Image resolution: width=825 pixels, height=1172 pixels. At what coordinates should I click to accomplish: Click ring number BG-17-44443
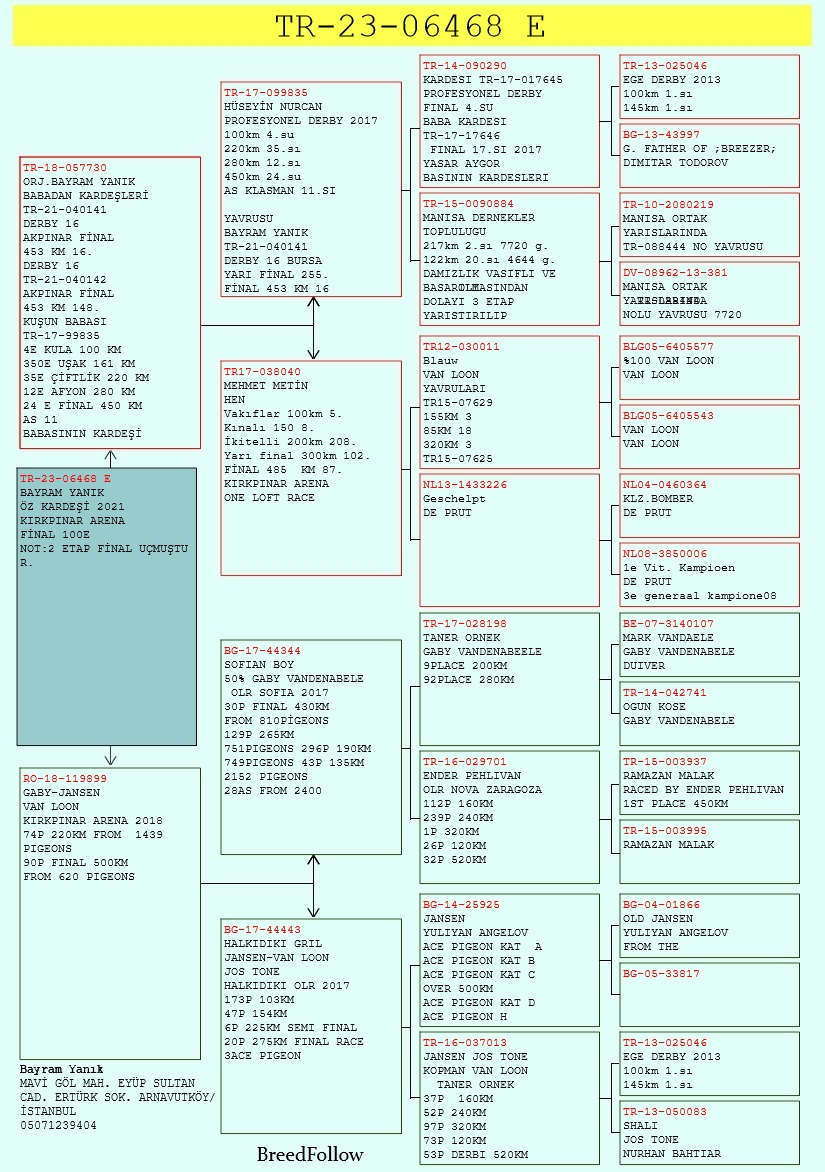click(262, 929)
